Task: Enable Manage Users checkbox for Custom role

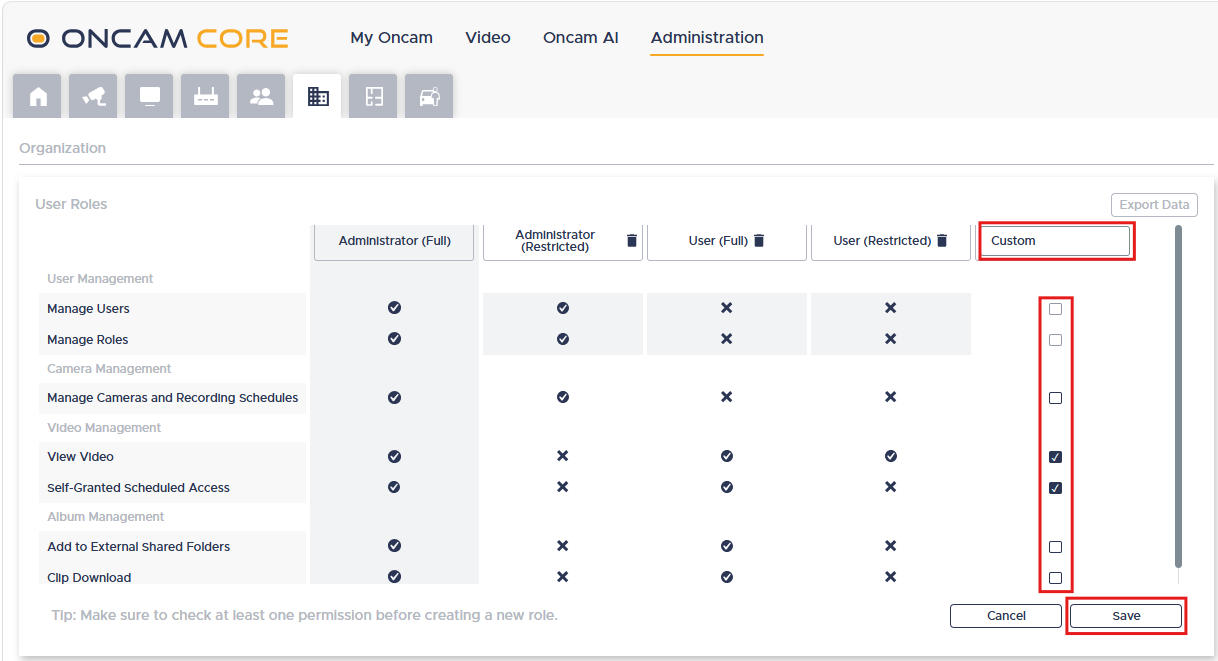Action: pyautogui.click(x=1055, y=309)
